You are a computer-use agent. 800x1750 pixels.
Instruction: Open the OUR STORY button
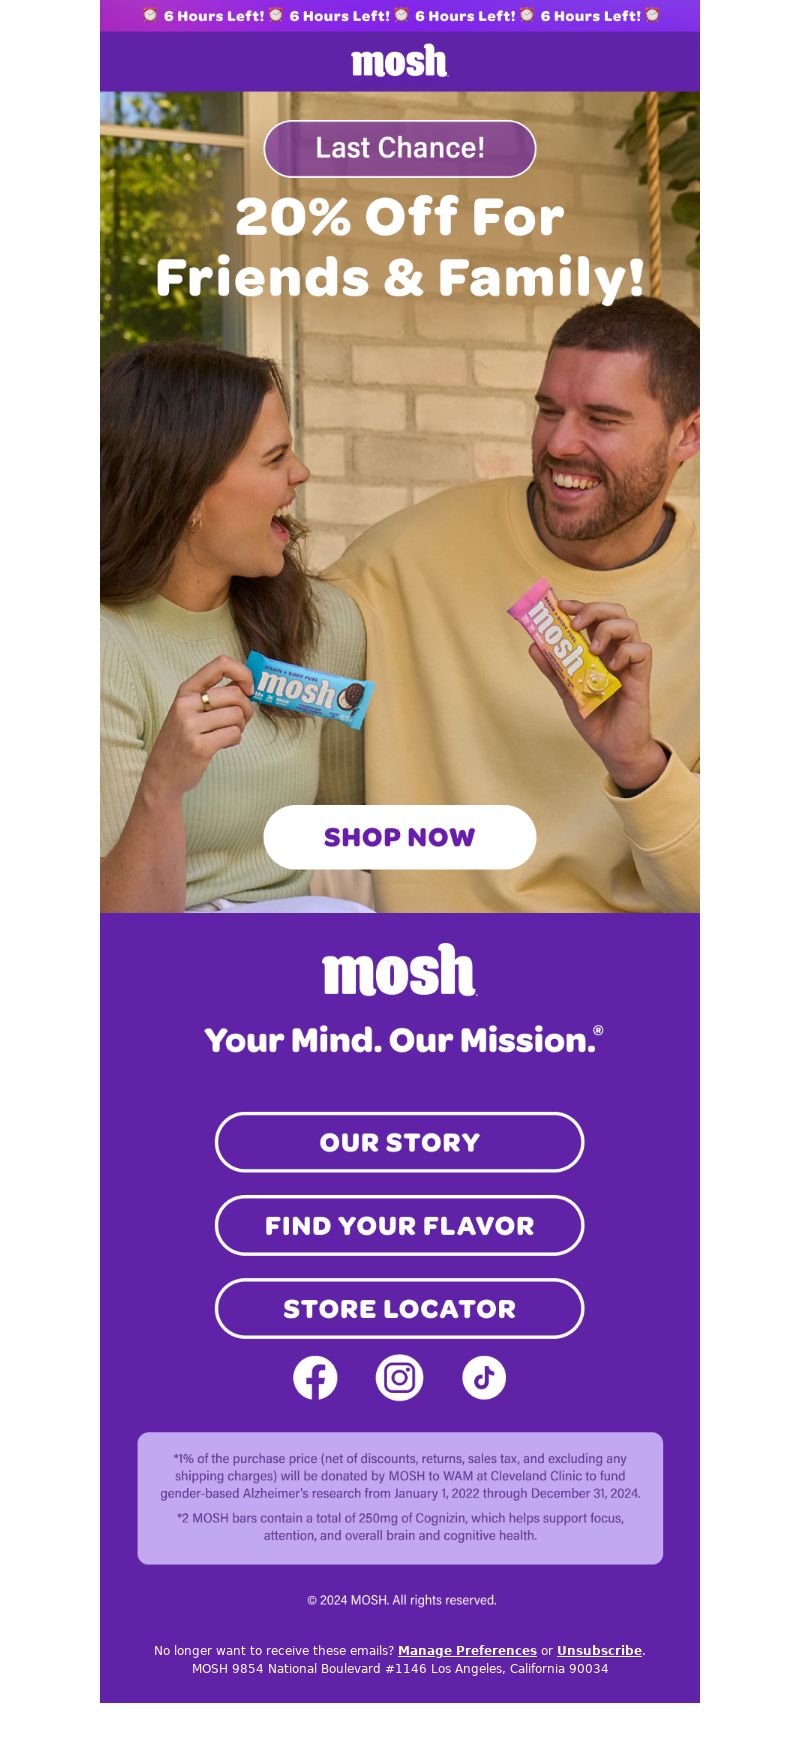coord(400,1142)
